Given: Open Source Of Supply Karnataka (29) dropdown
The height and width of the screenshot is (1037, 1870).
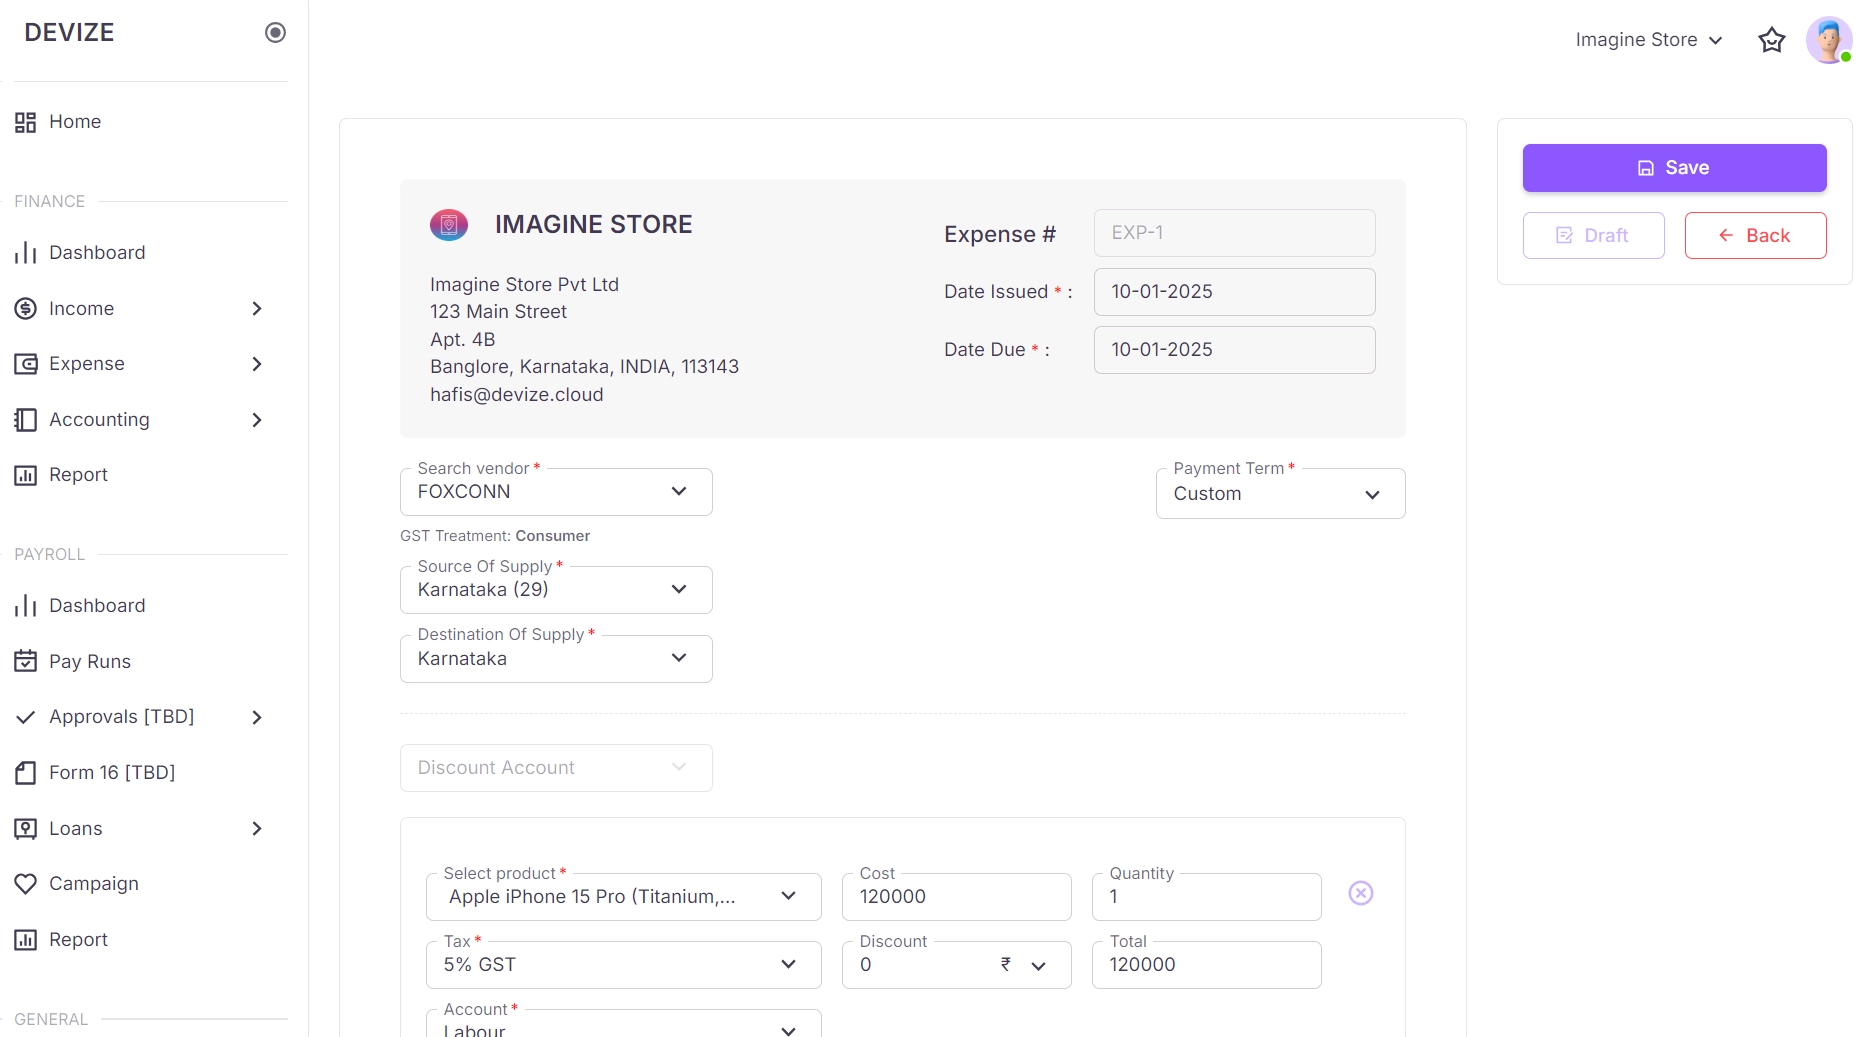Looking at the screenshot, I should click(556, 590).
